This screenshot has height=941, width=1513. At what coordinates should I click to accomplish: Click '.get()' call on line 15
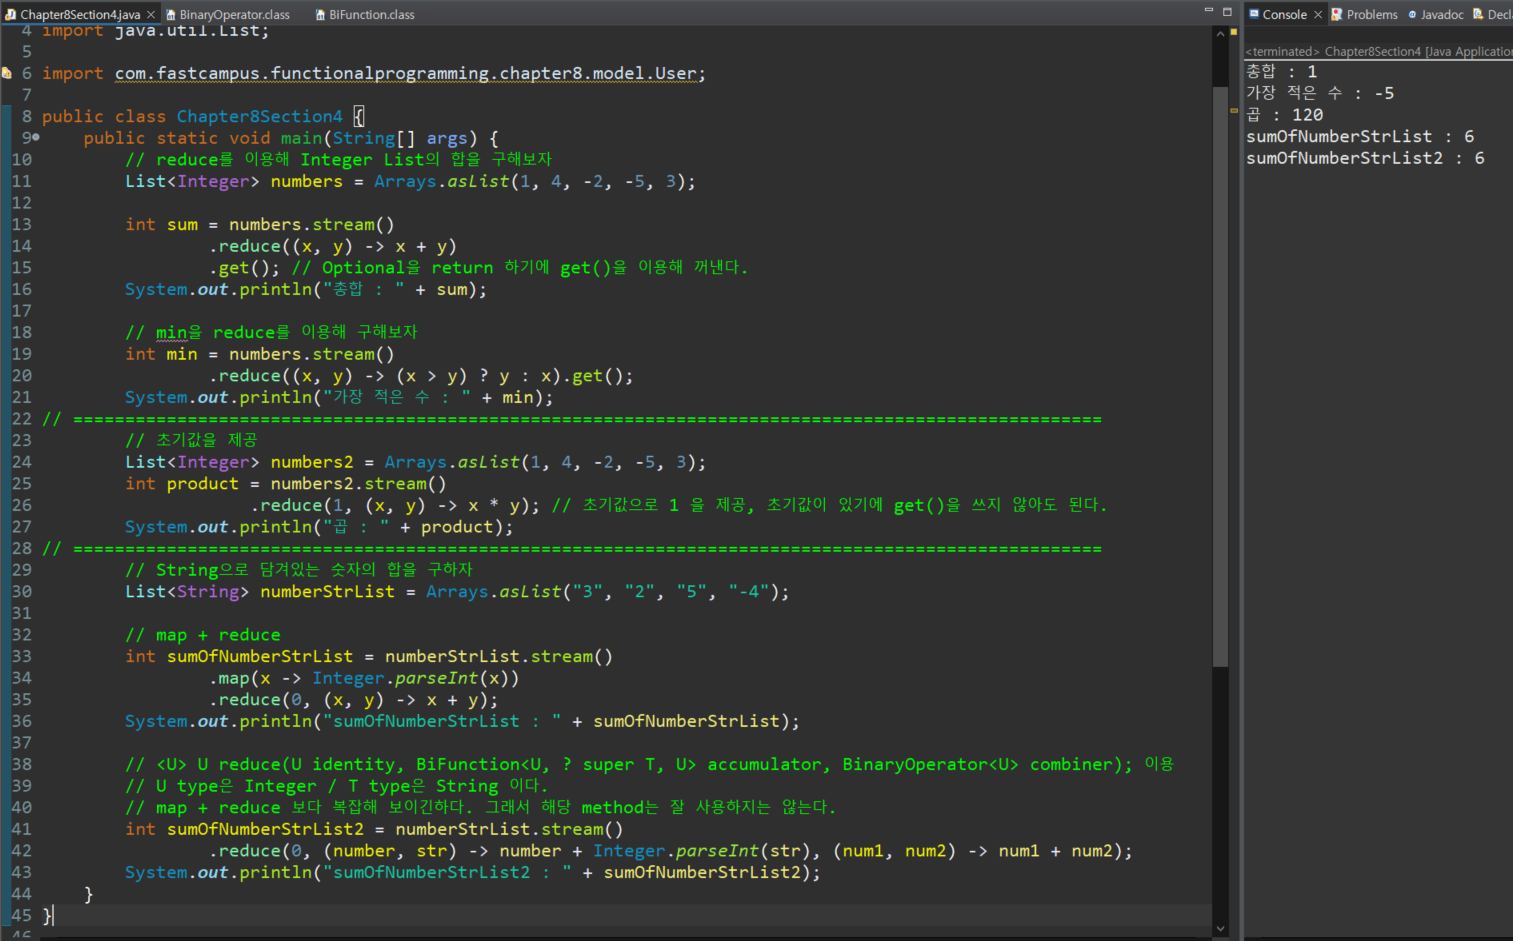coord(244,267)
